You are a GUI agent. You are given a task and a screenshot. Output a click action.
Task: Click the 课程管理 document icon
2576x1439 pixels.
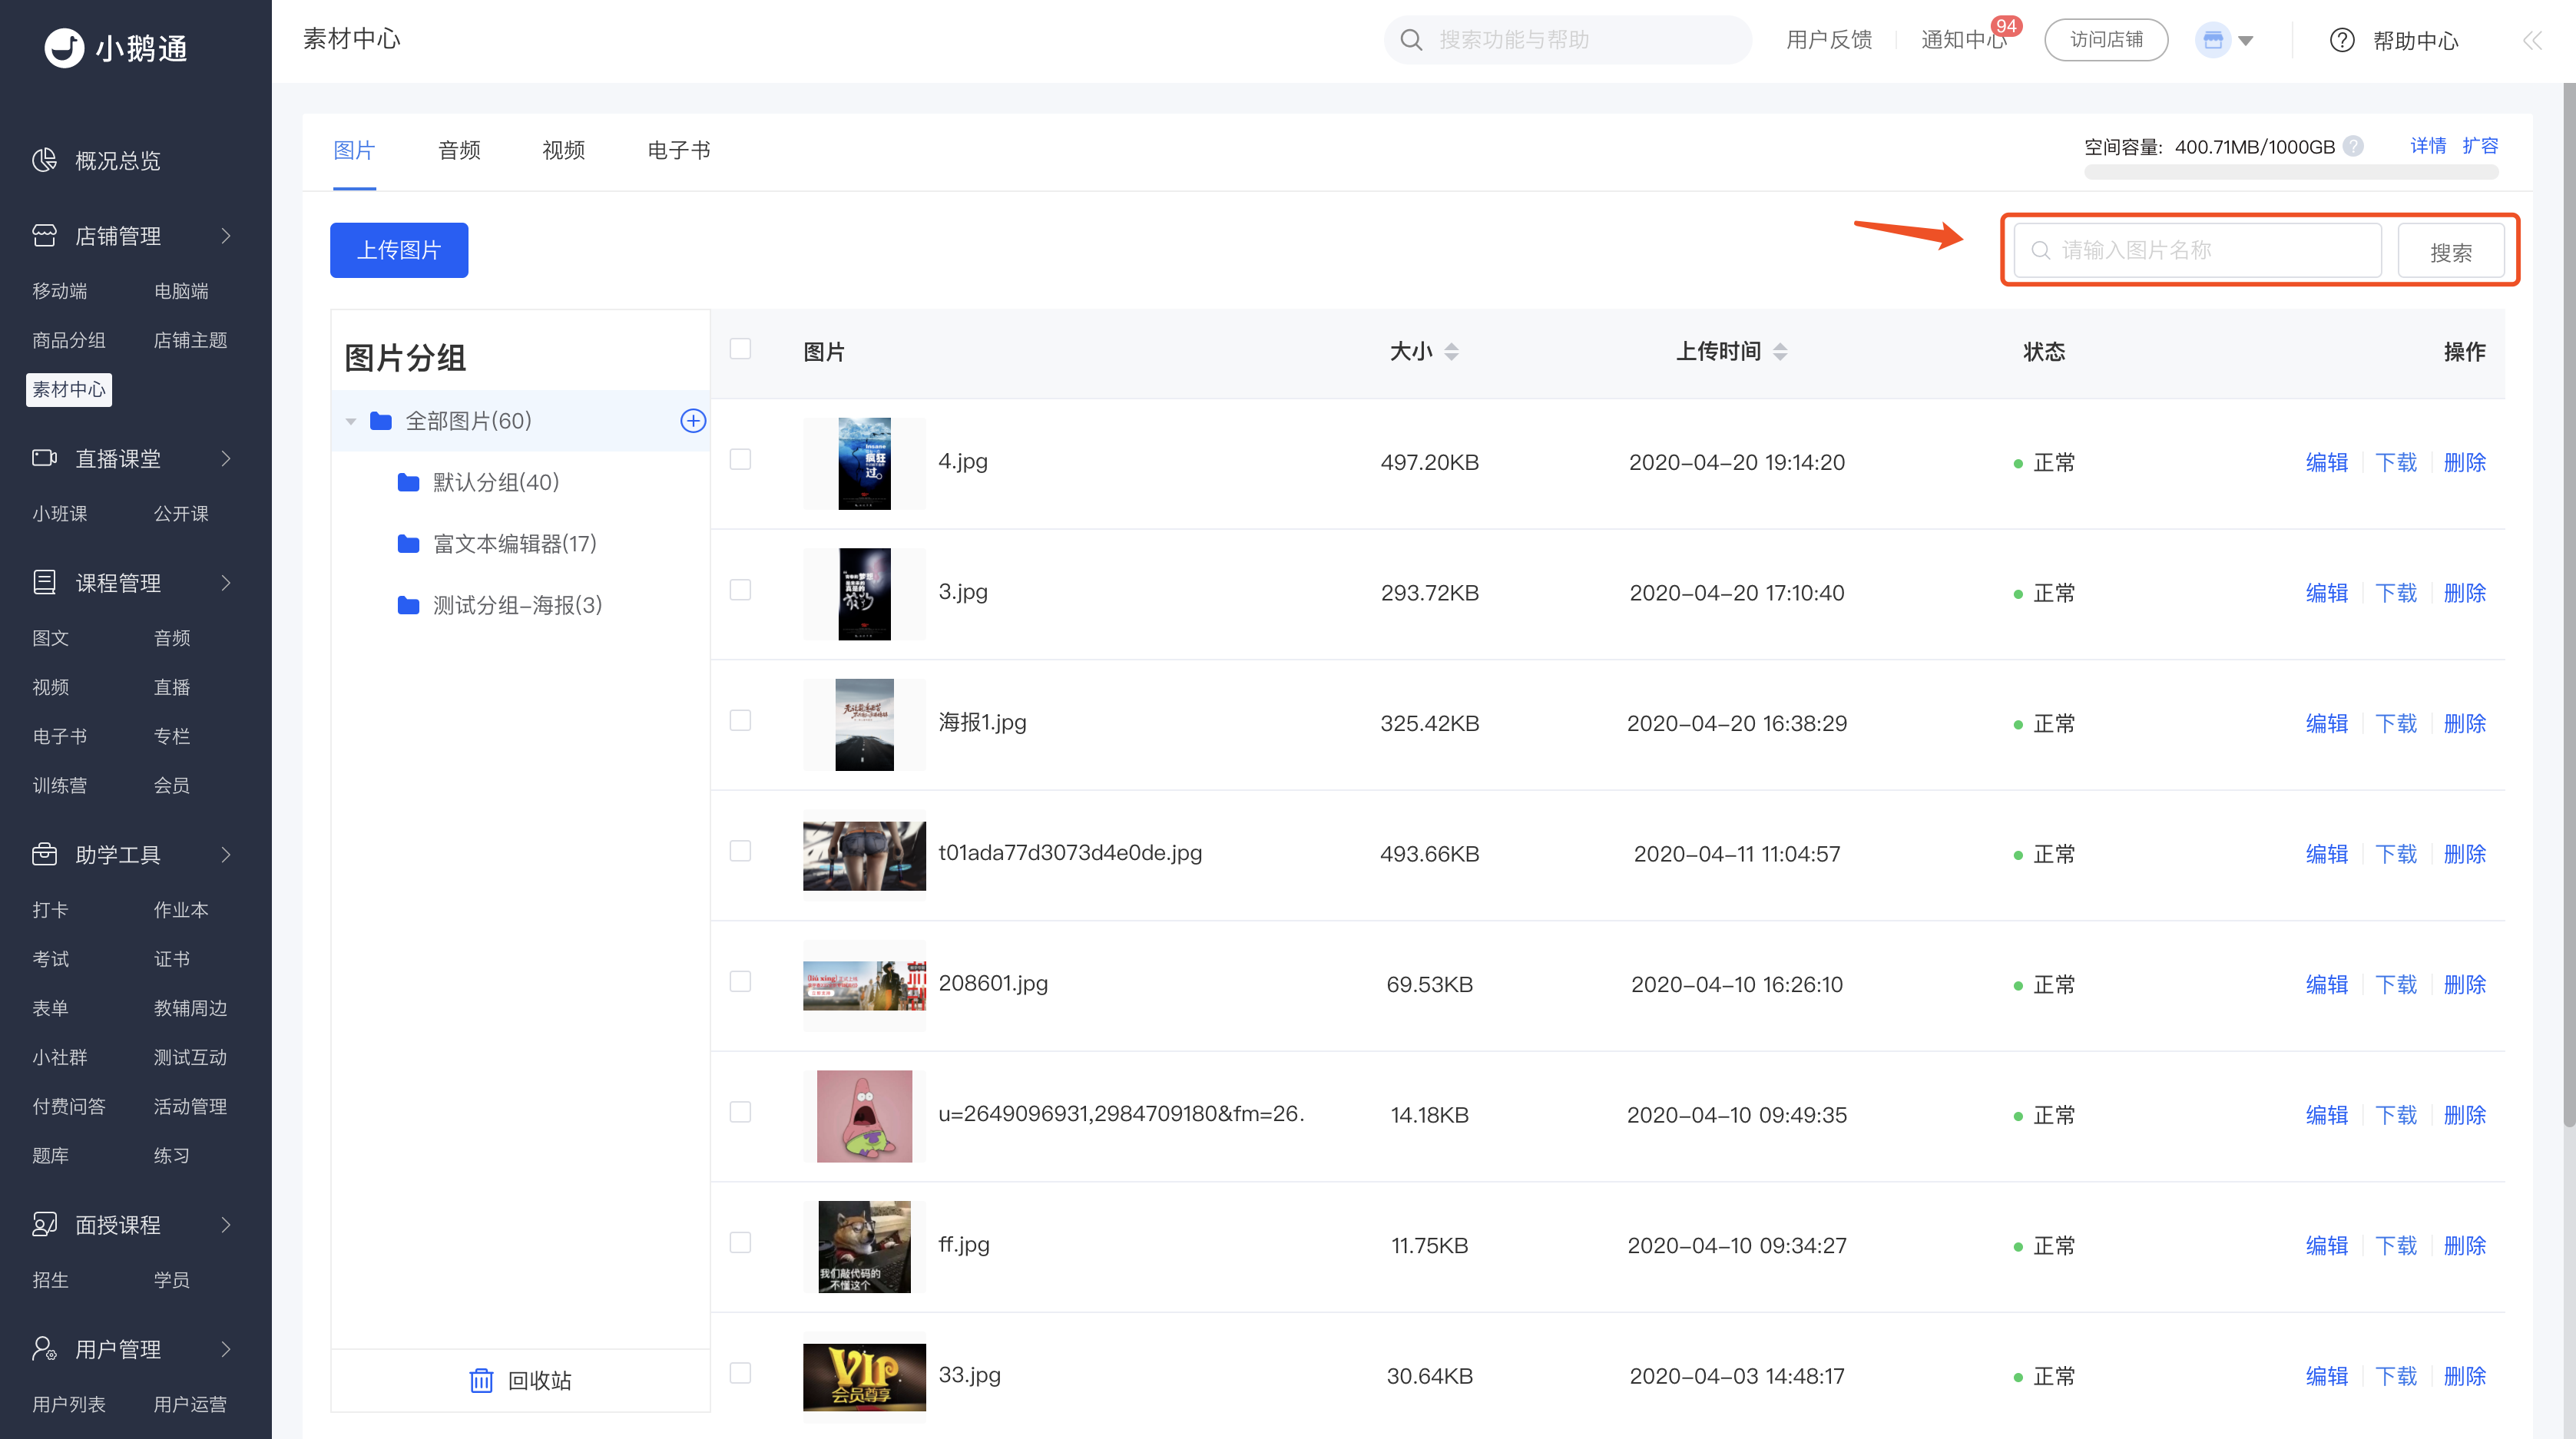45,582
